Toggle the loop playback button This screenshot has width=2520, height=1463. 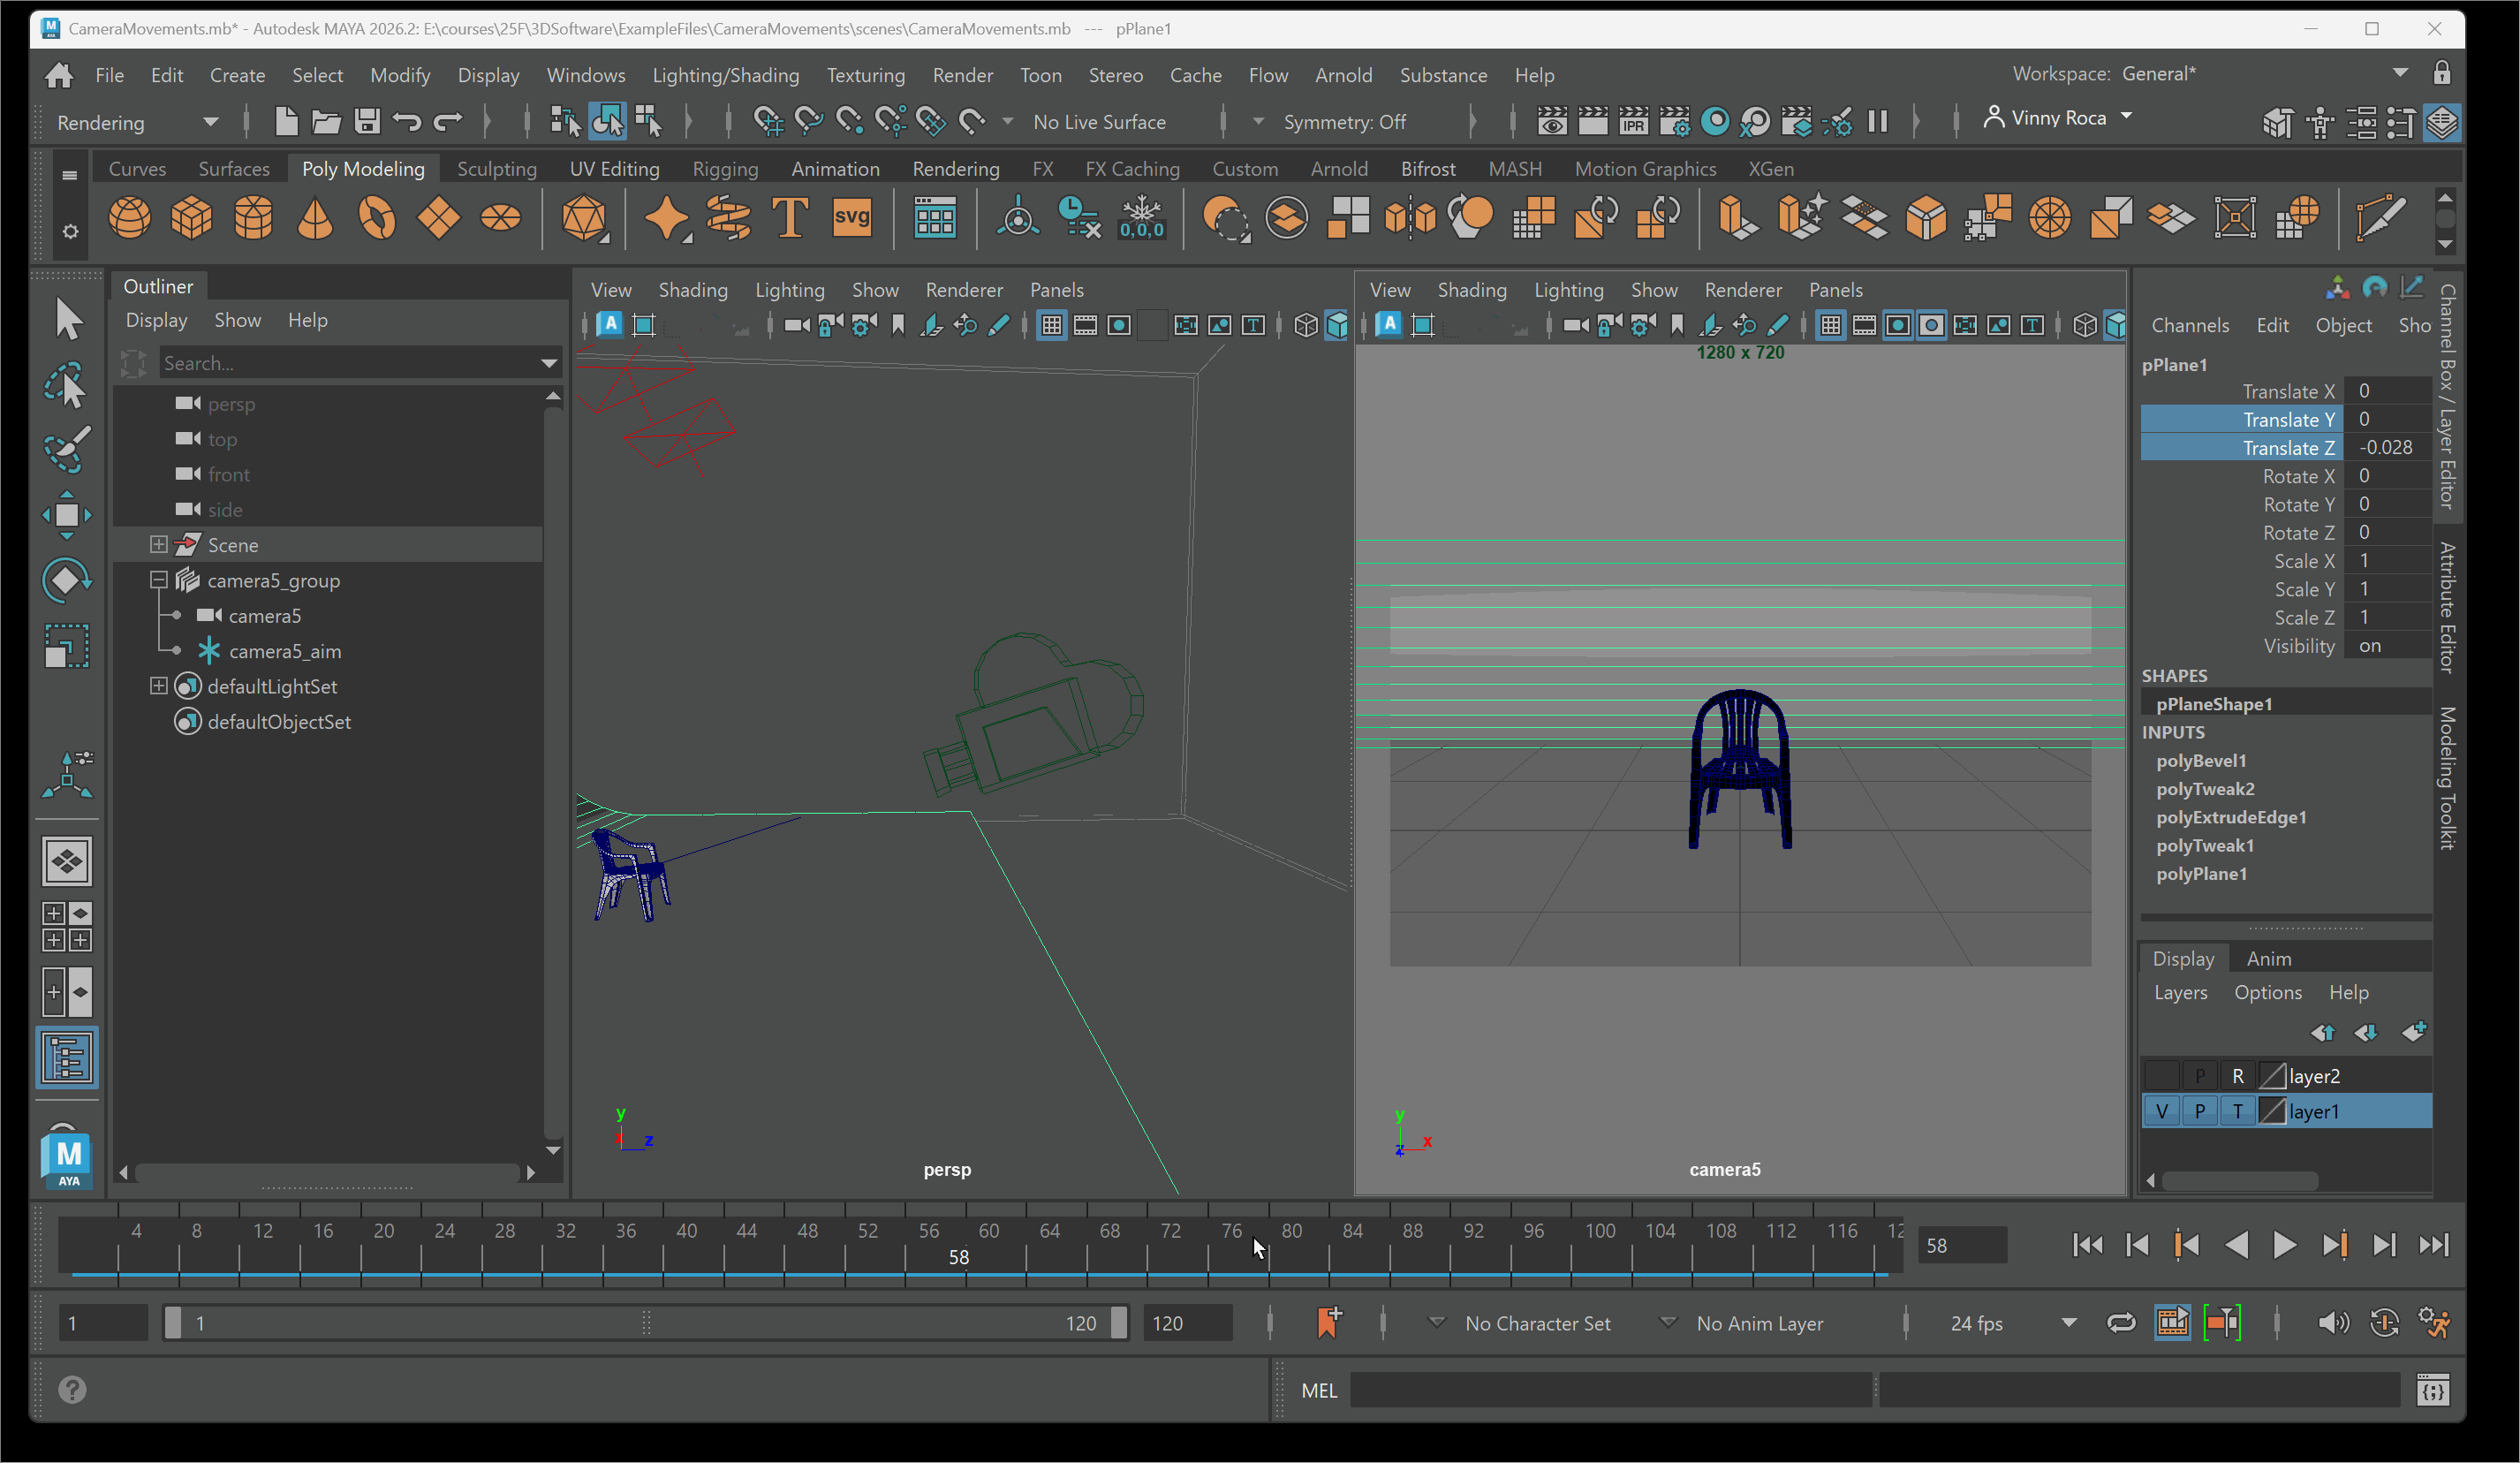point(2121,1323)
